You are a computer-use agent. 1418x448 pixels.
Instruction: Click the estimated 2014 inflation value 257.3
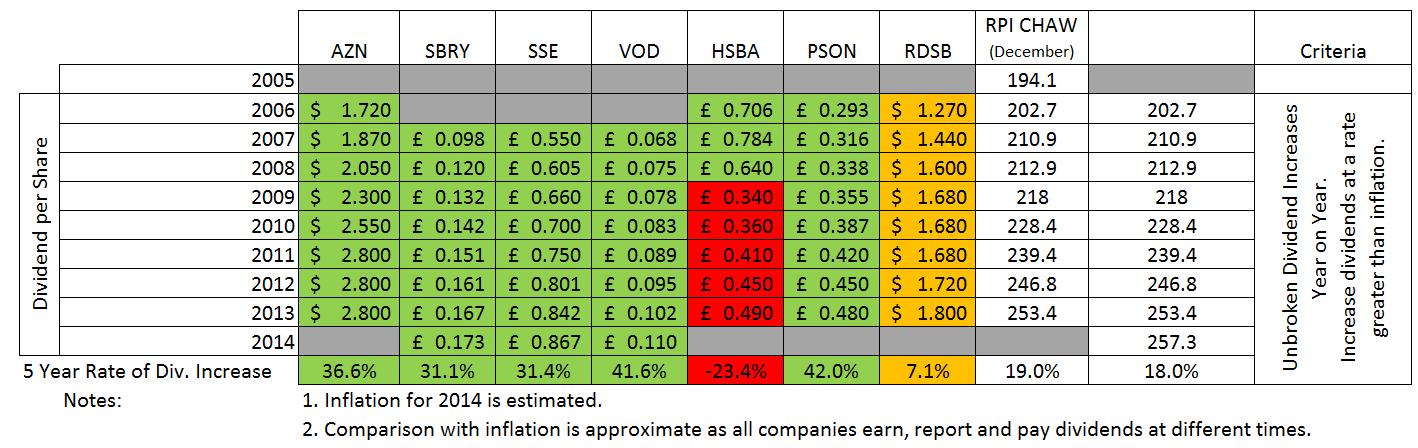click(x=1168, y=341)
